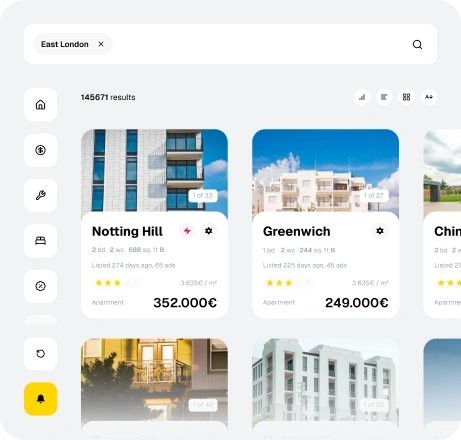Image resolution: width=461 pixels, height=440 pixels.
Task: Click the refresh history sidebar icon
Action: point(40,353)
